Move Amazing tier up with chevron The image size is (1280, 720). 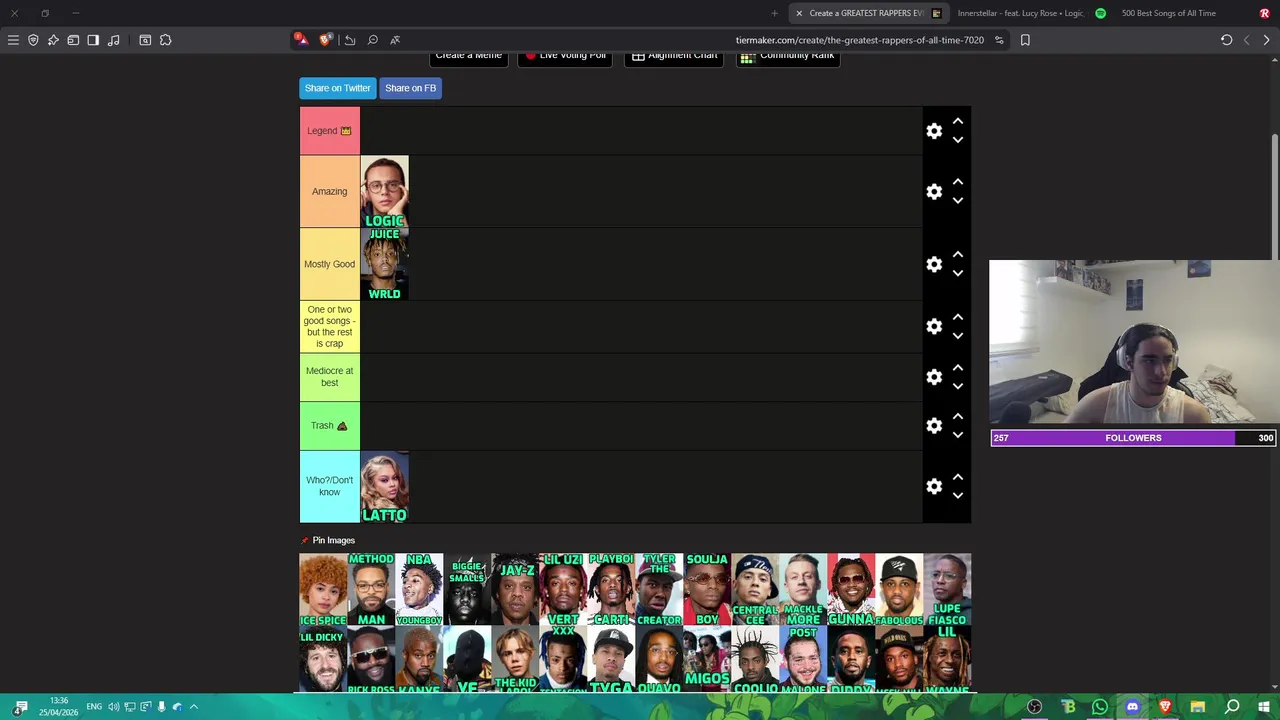pos(958,182)
